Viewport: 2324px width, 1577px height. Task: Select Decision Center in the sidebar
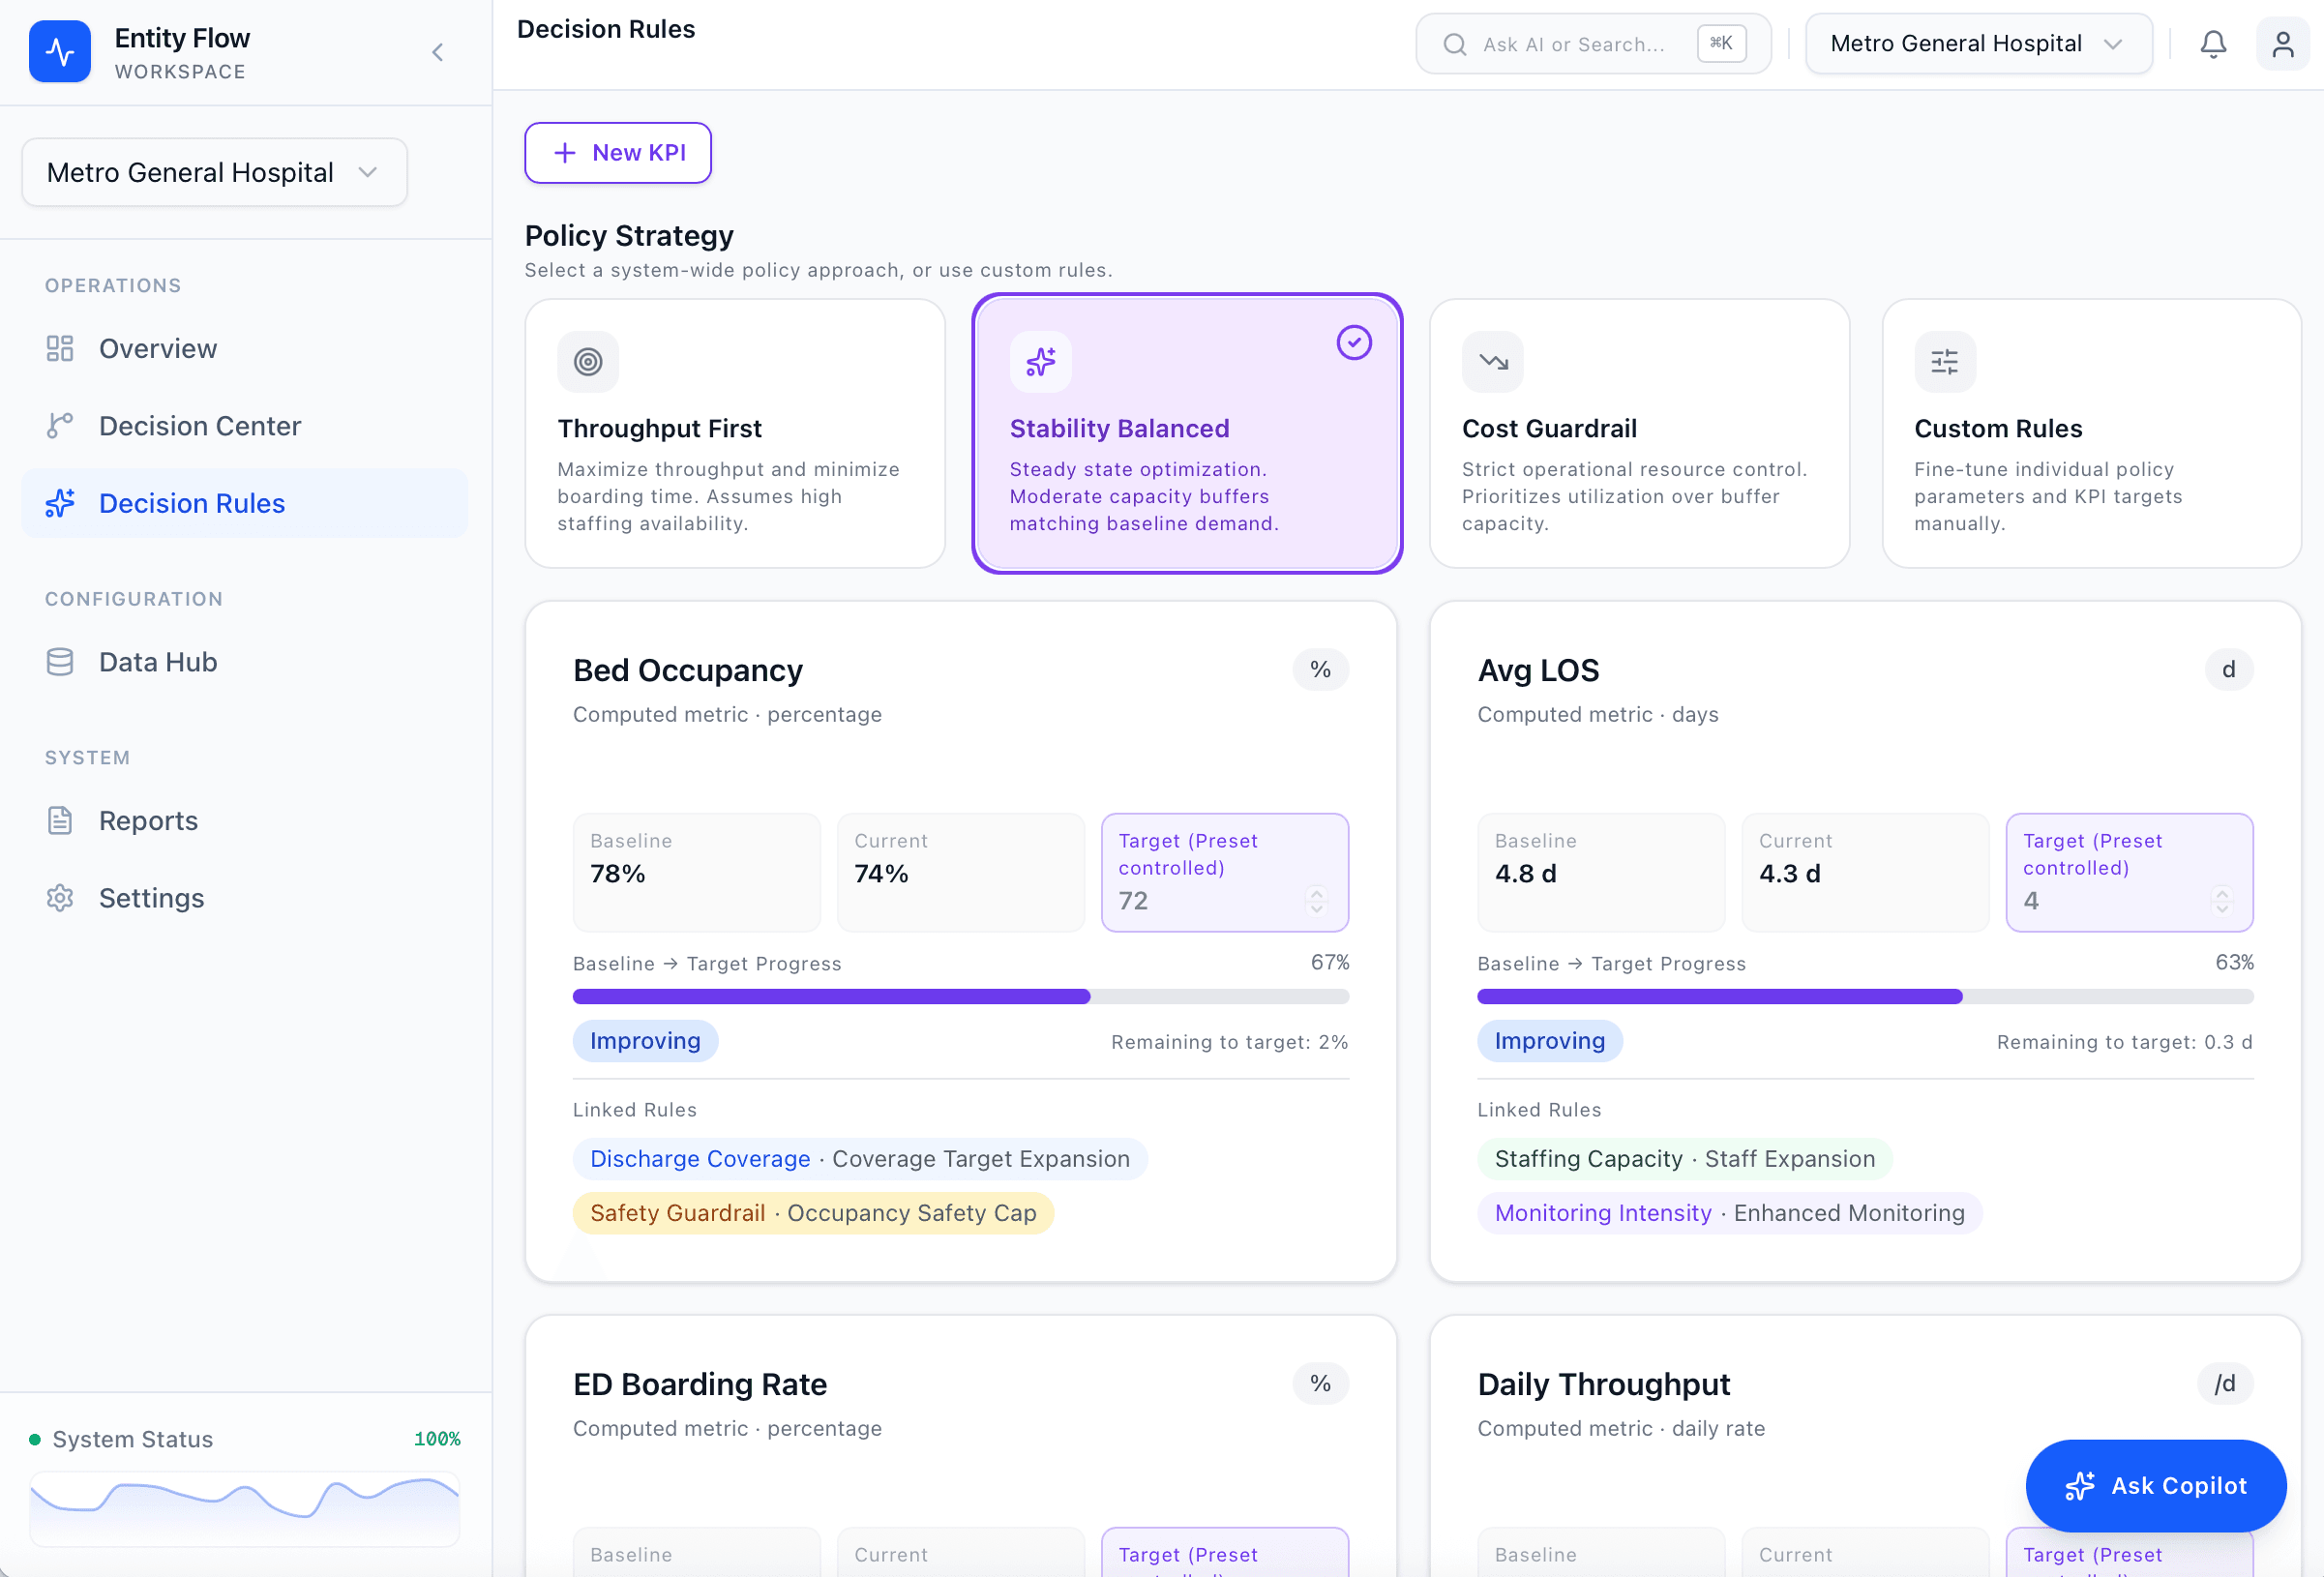[x=199, y=425]
